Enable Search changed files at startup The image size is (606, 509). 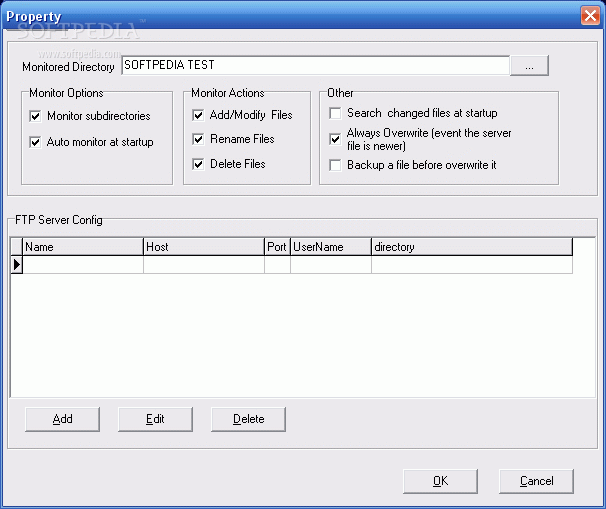coord(335,113)
